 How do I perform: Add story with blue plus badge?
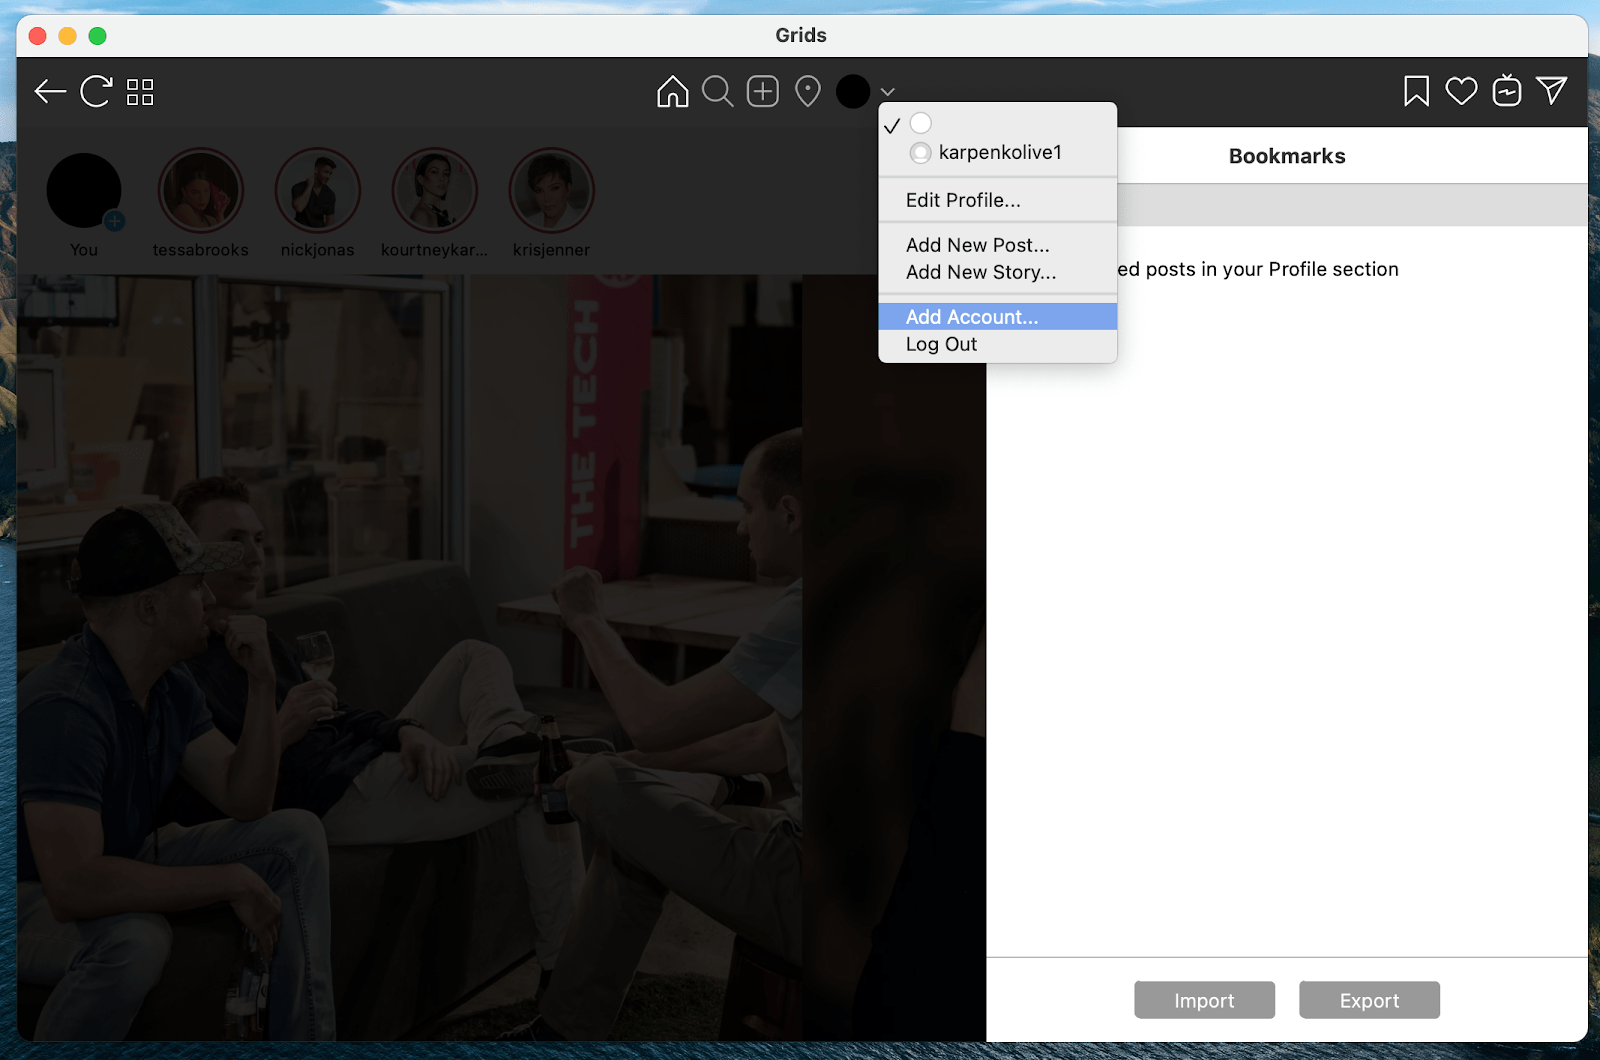[115, 221]
